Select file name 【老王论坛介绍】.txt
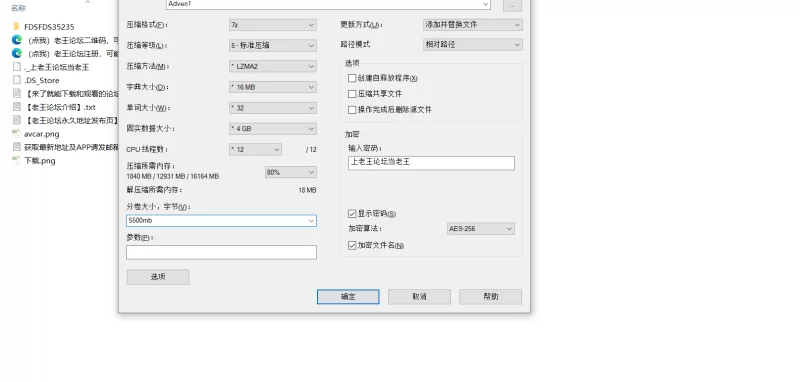The width and height of the screenshot is (800, 382). (60, 107)
